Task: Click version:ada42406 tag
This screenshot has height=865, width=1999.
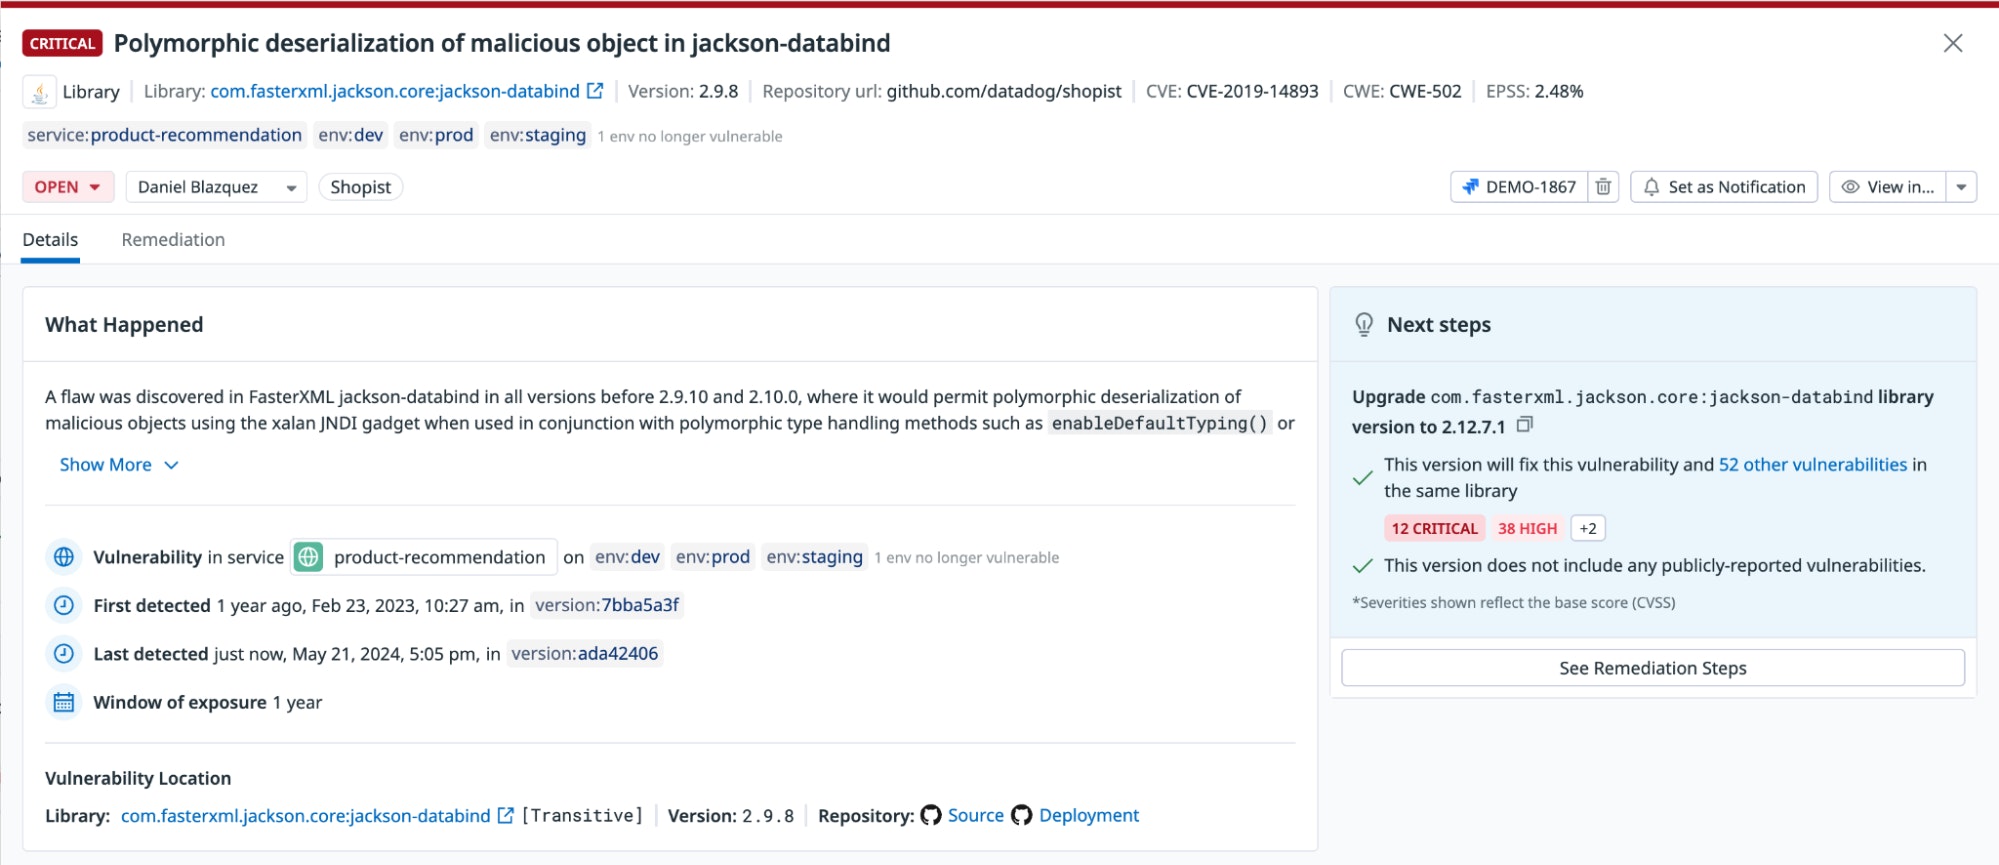Action: coord(585,654)
